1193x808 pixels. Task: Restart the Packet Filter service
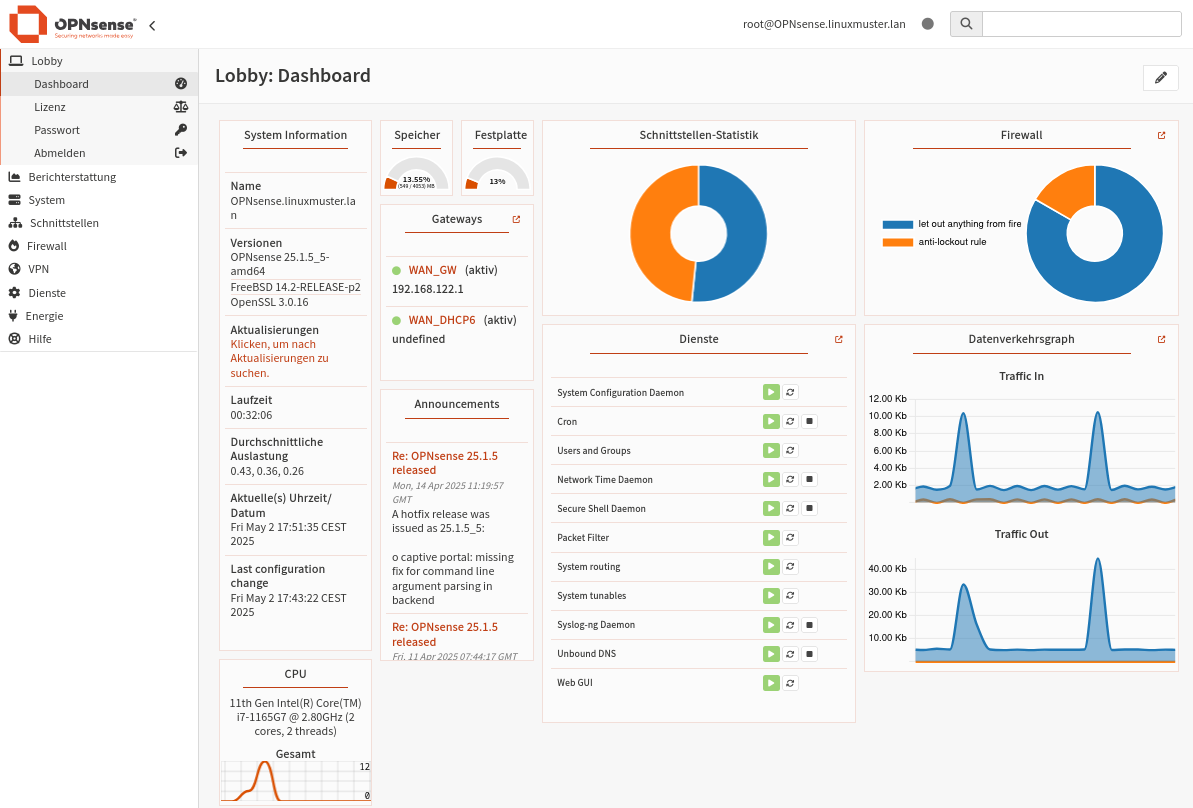pos(791,537)
